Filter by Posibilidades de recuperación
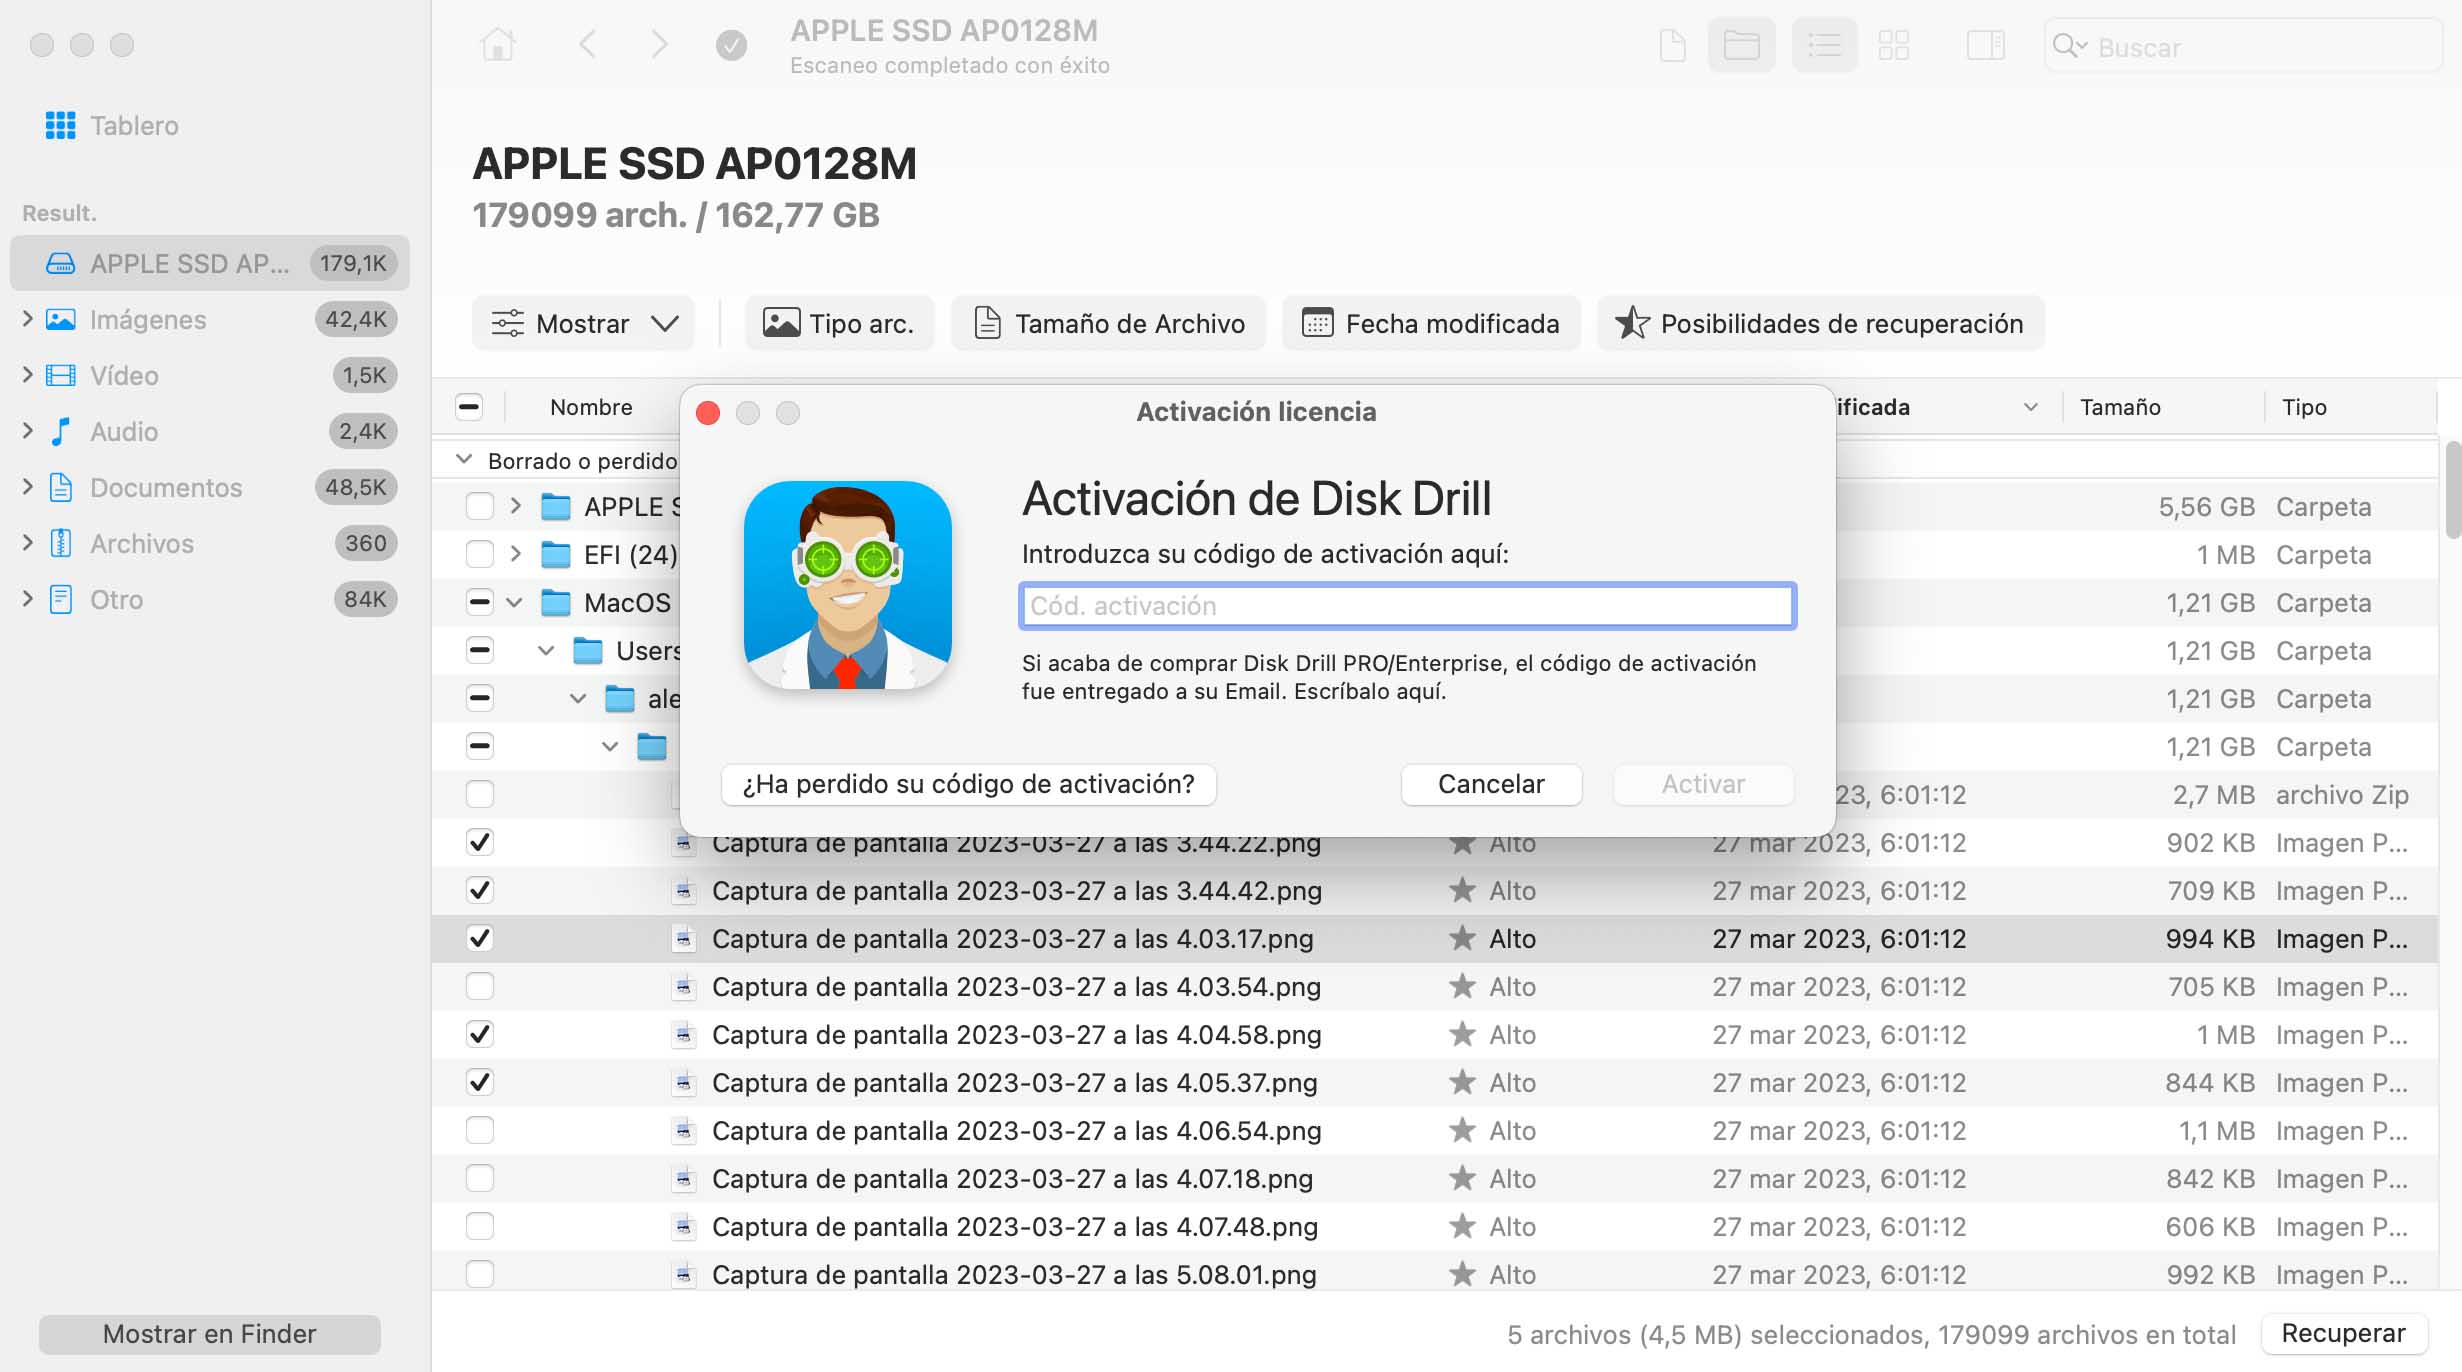The width and height of the screenshot is (2462, 1372). [1820, 323]
